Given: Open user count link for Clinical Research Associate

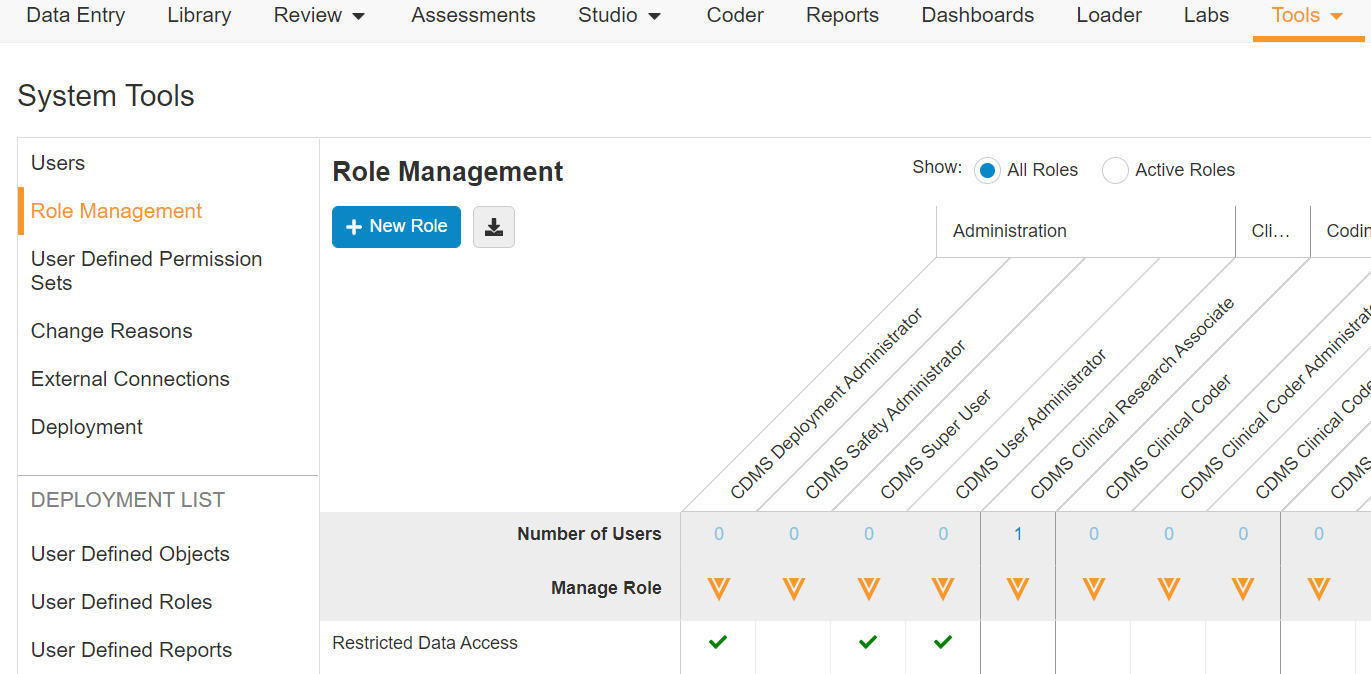Looking at the screenshot, I should 1018,534.
